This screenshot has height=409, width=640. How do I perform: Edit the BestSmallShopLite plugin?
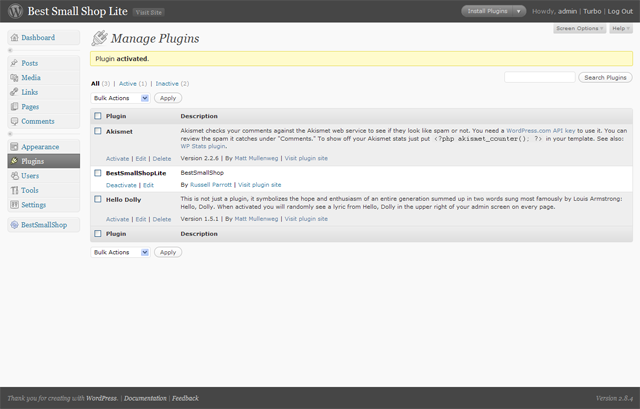coord(149,185)
